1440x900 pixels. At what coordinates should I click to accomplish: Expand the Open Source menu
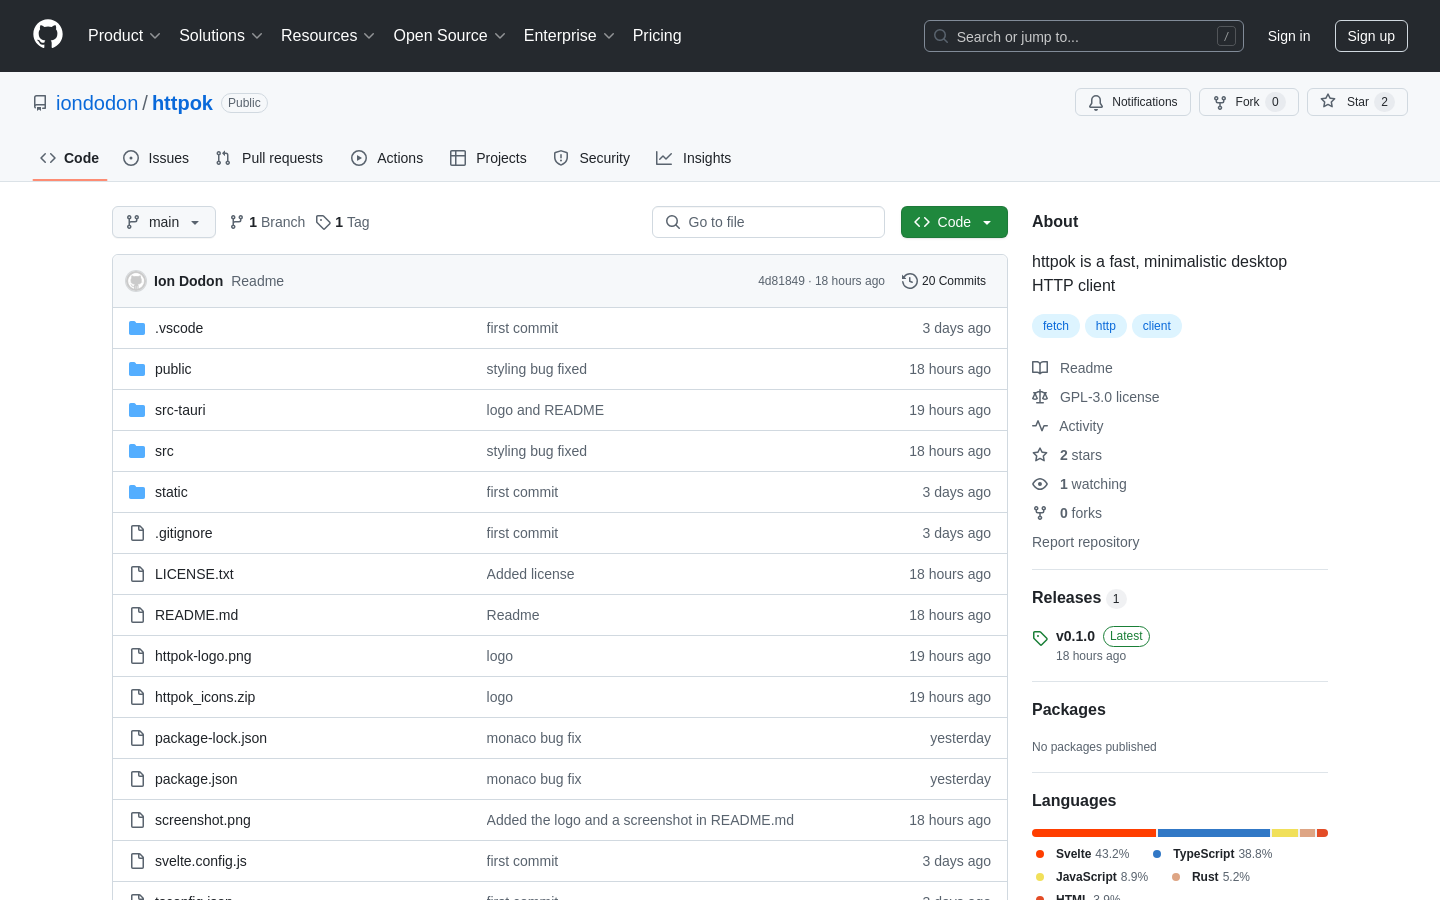pyautogui.click(x=450, y=36)
